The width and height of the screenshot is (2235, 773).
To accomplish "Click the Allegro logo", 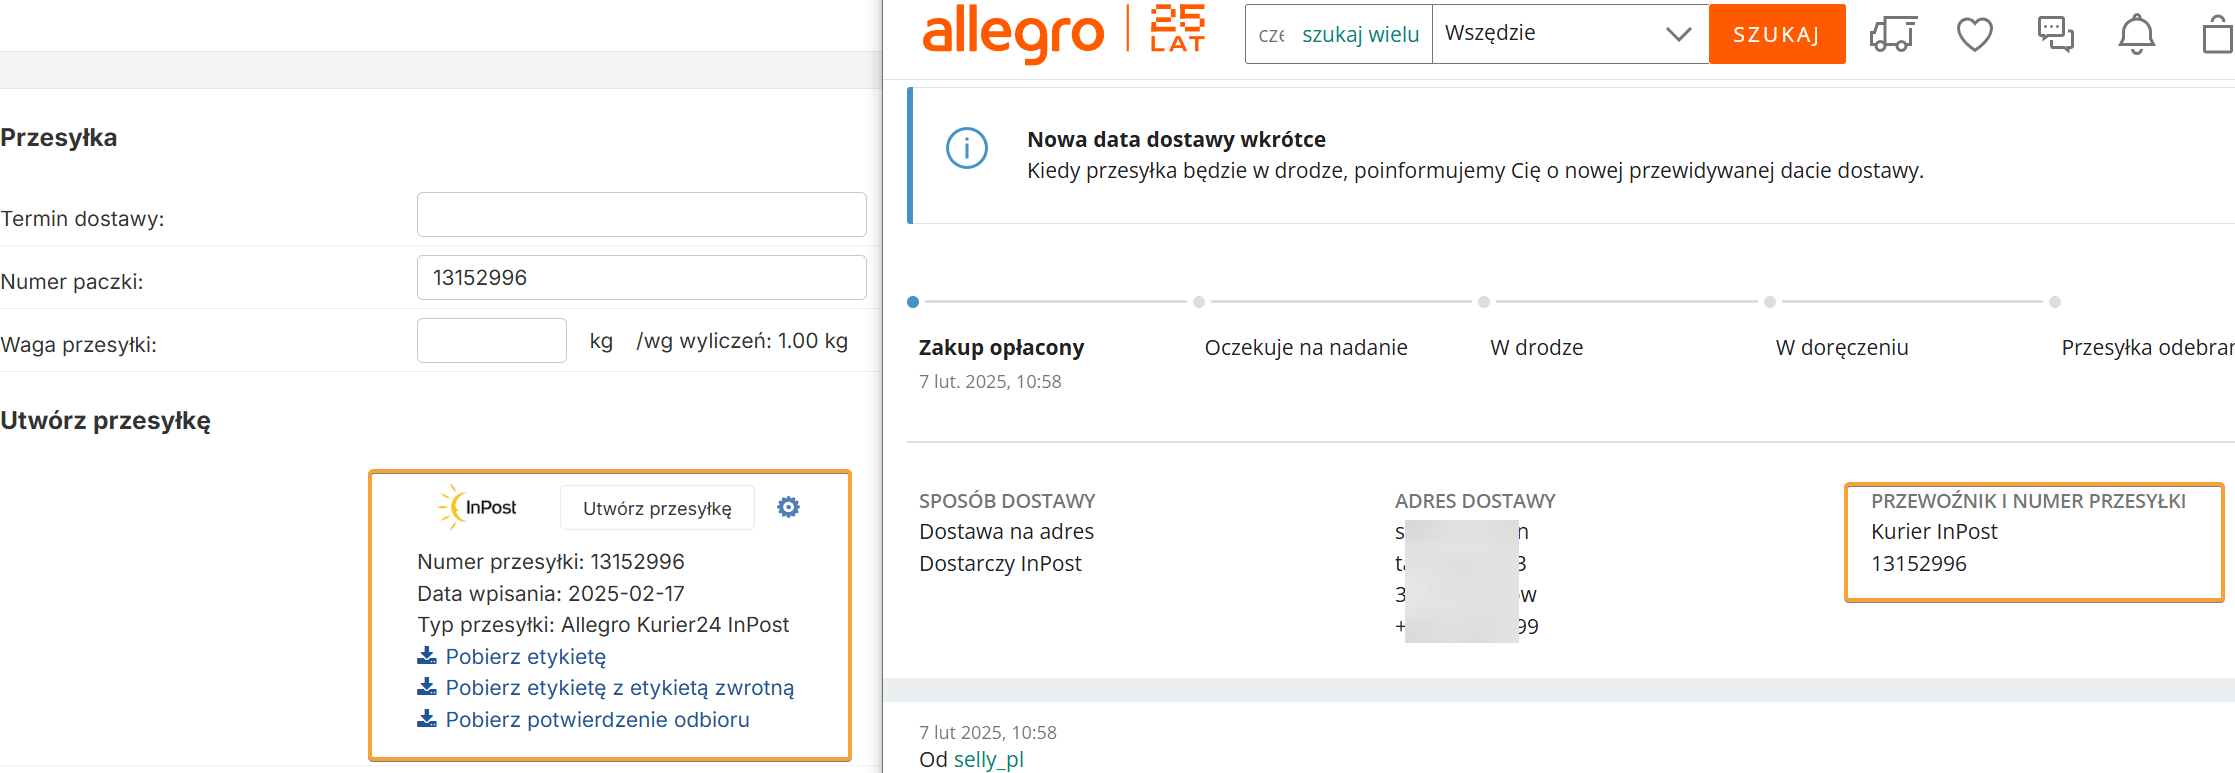I will click(x=1012, y=34).
